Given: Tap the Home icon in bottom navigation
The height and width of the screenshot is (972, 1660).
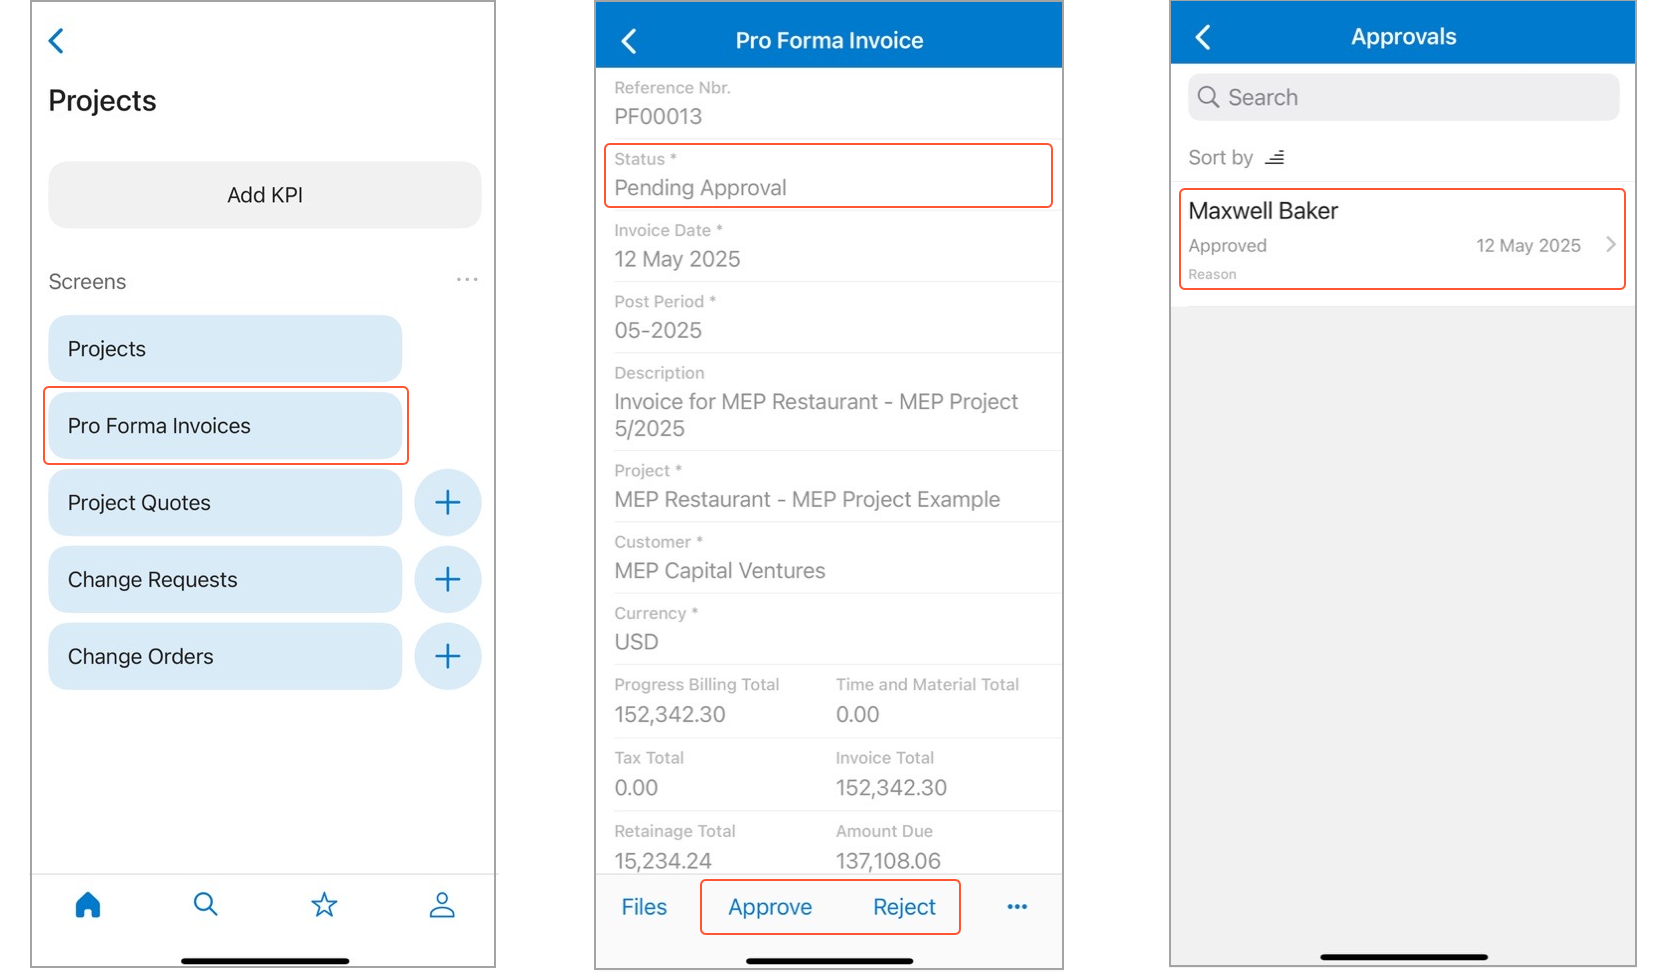Looking at the screenshot, I should click(88, 905).
